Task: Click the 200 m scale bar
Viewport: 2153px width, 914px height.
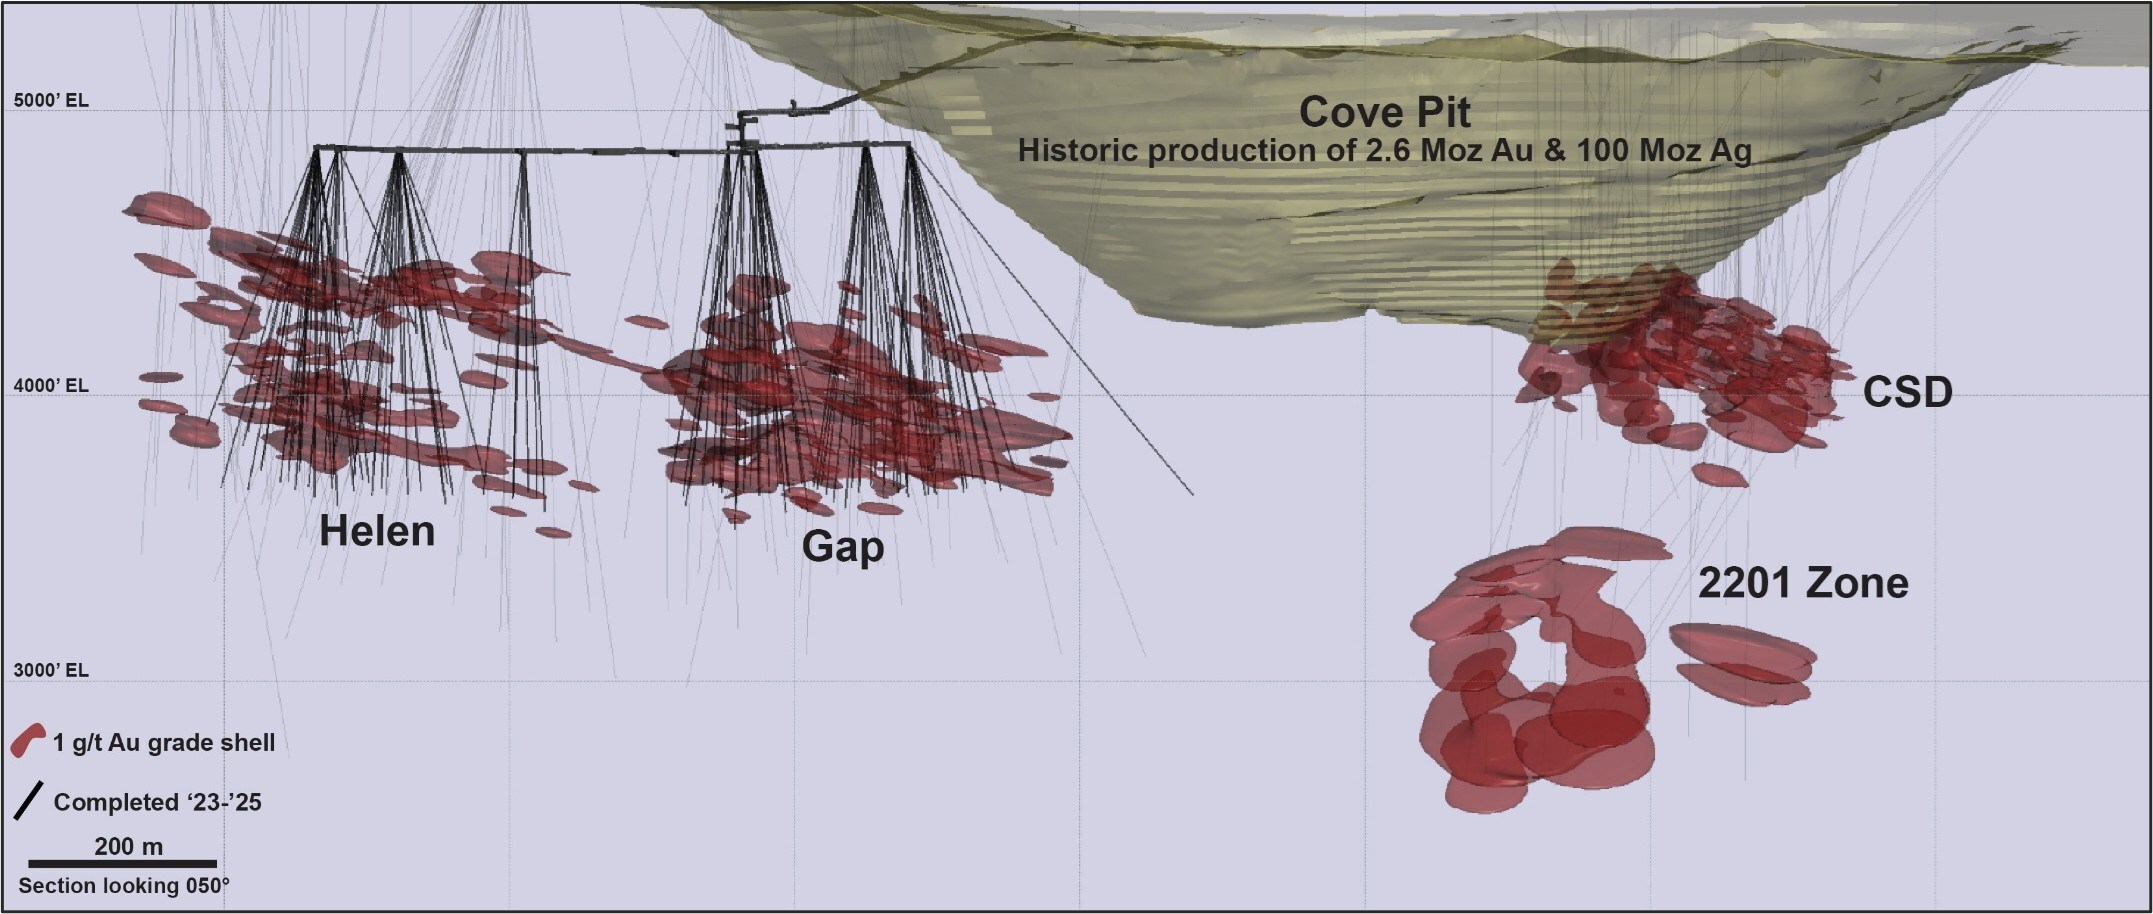Action: click(122, 863)
